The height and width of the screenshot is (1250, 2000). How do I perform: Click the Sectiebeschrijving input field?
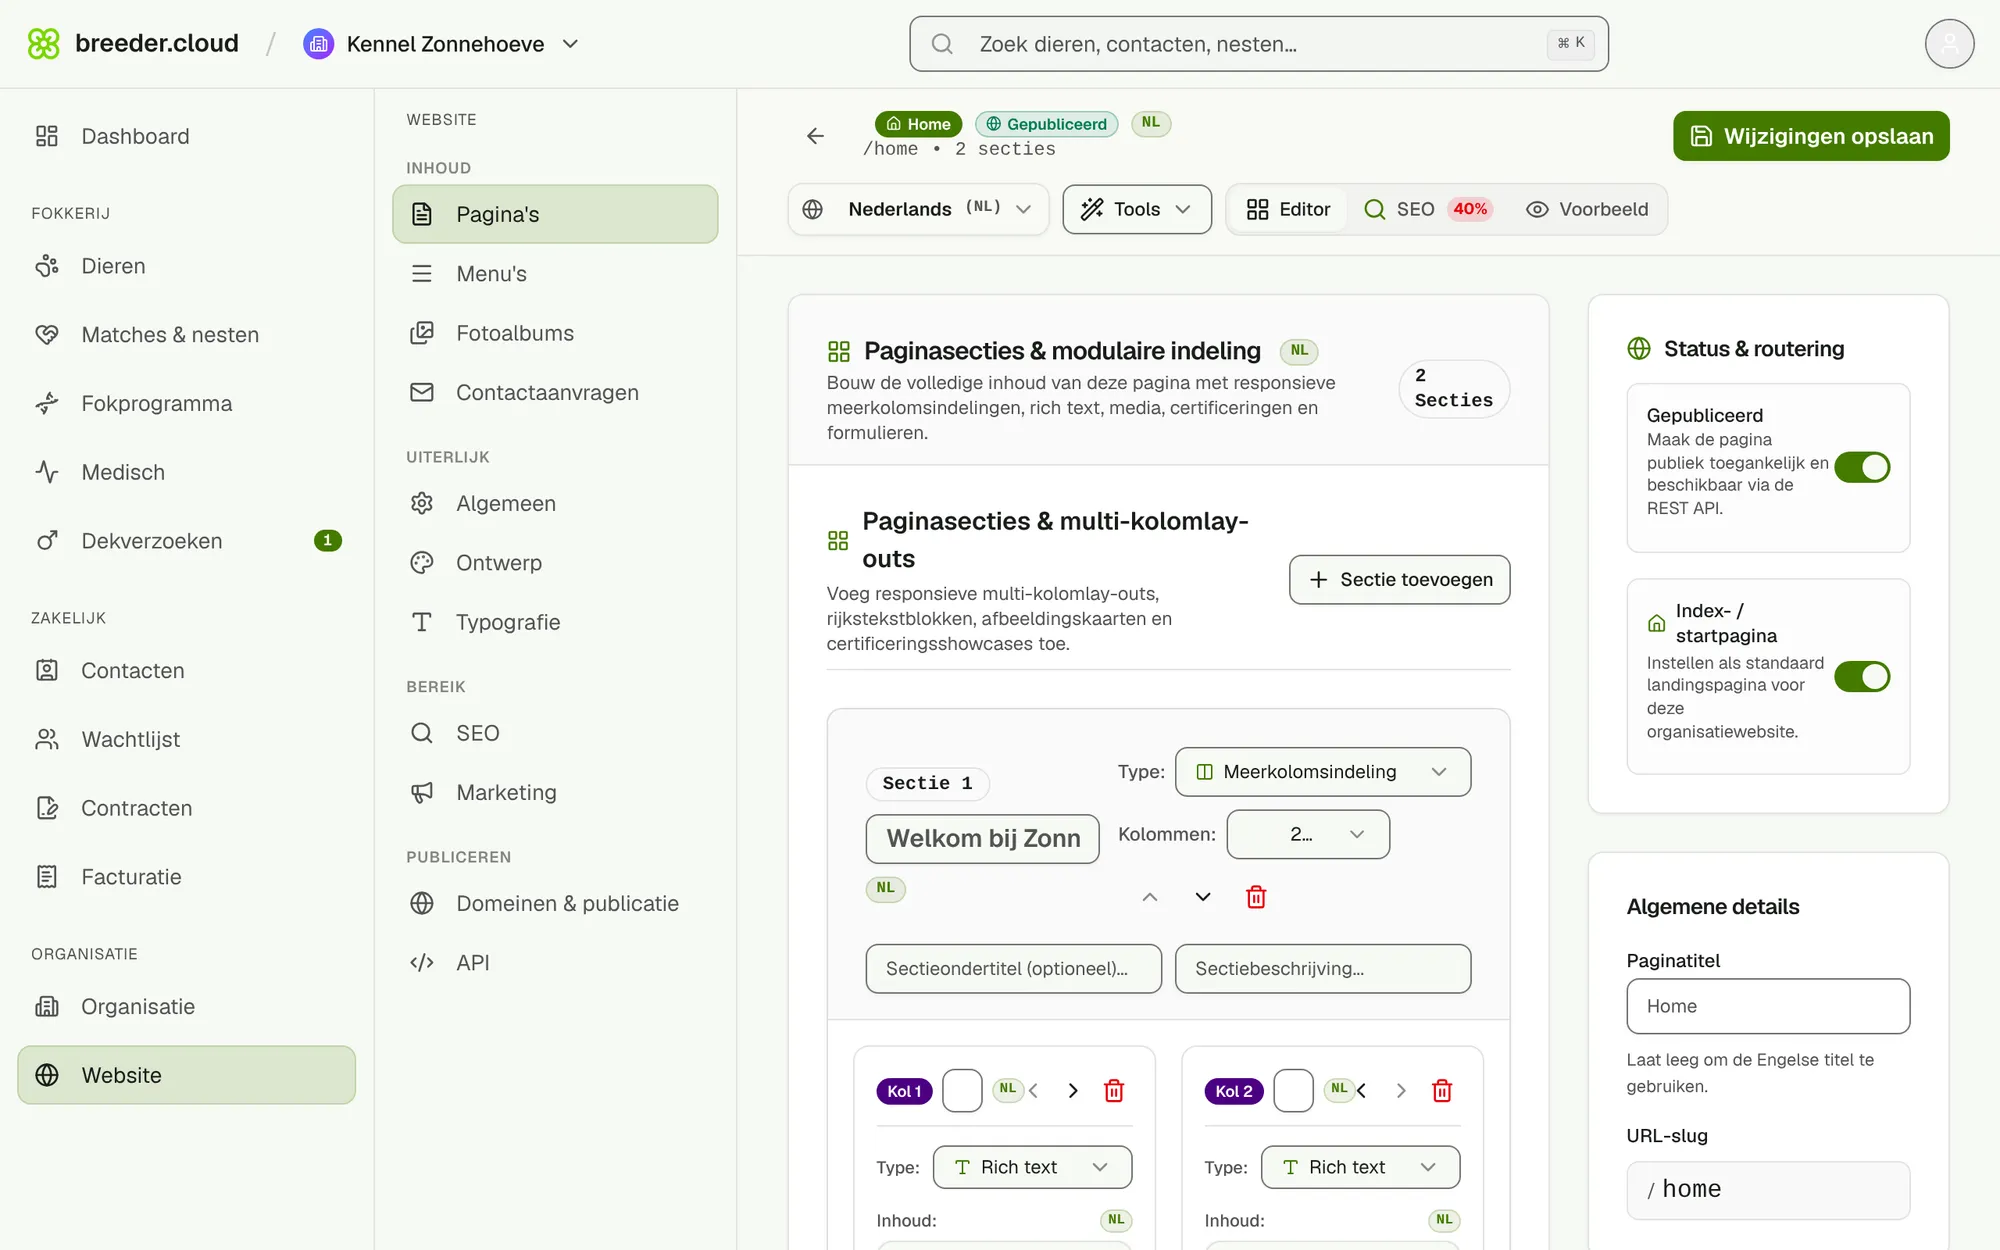[1323, 969]
